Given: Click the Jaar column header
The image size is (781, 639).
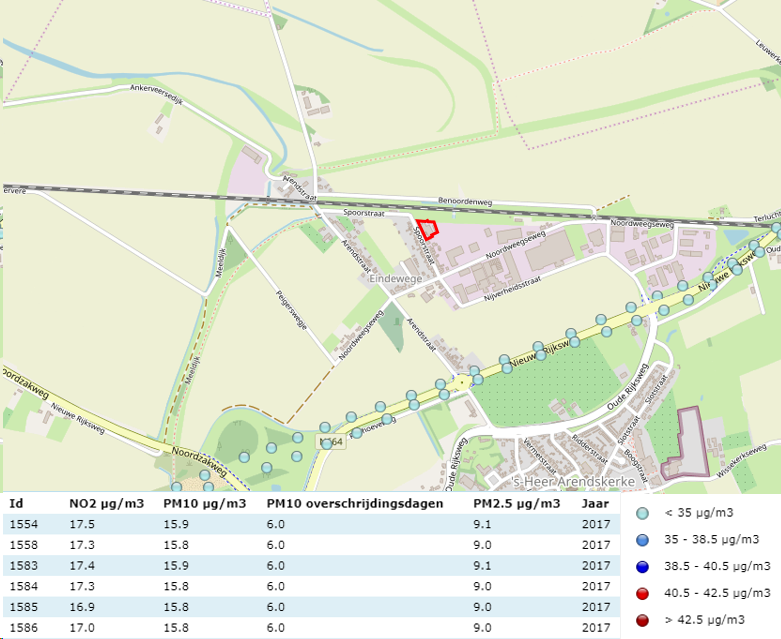Looking at the screenshot, I should 595,503.
